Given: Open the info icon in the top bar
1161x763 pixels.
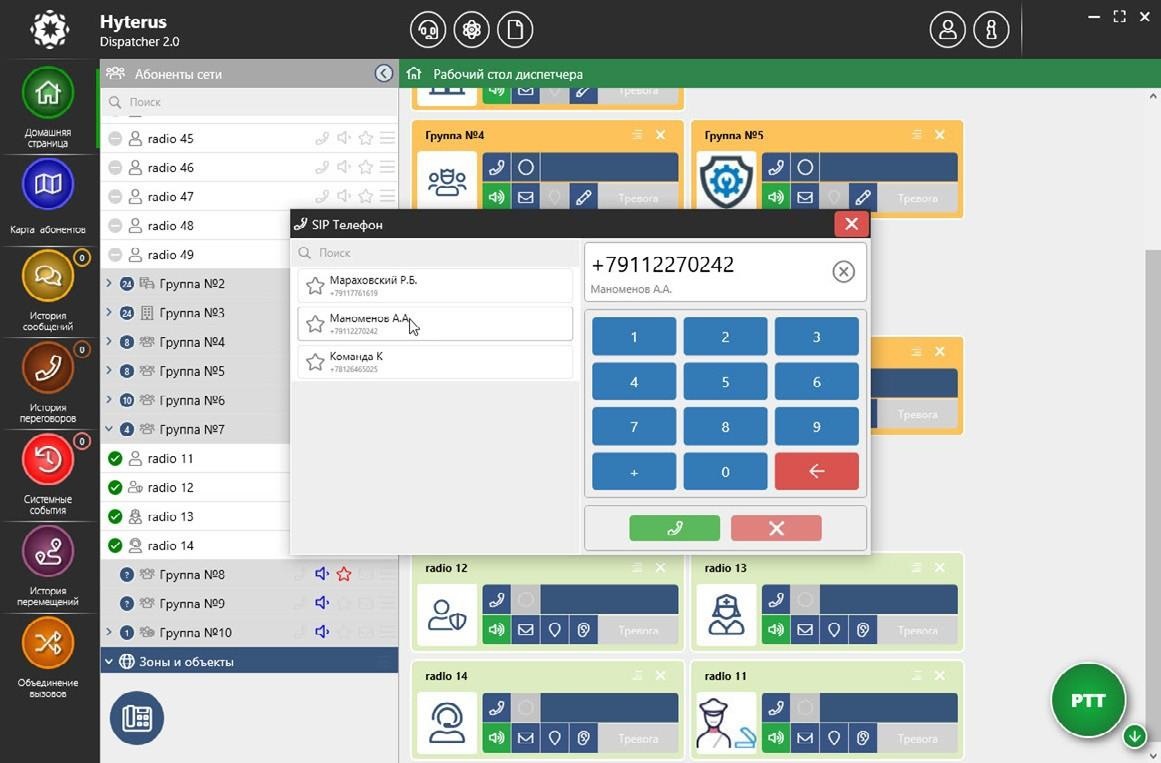Looking at the screenshot, I should 991,30.
